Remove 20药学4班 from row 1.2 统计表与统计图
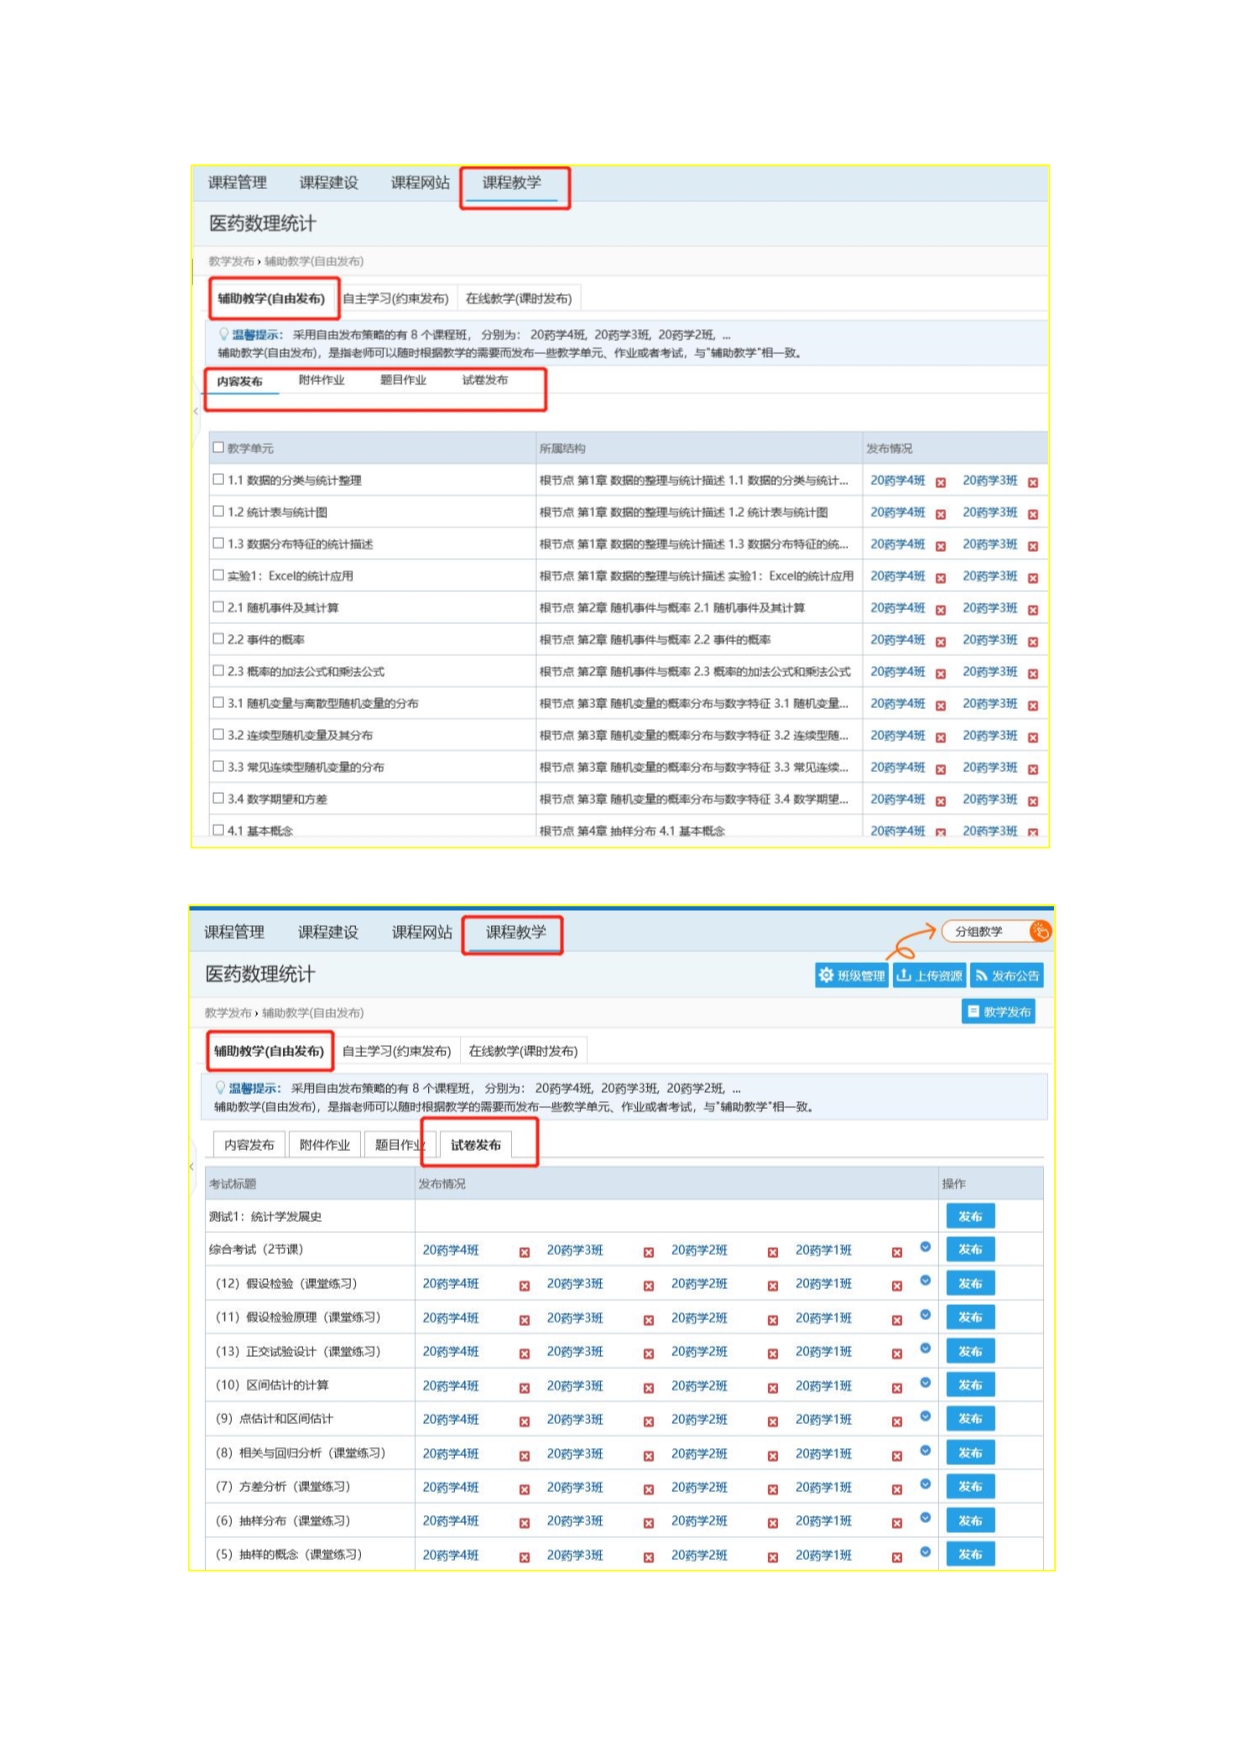The height and width of the screenshot is (1753, 1240). [940, 515]
